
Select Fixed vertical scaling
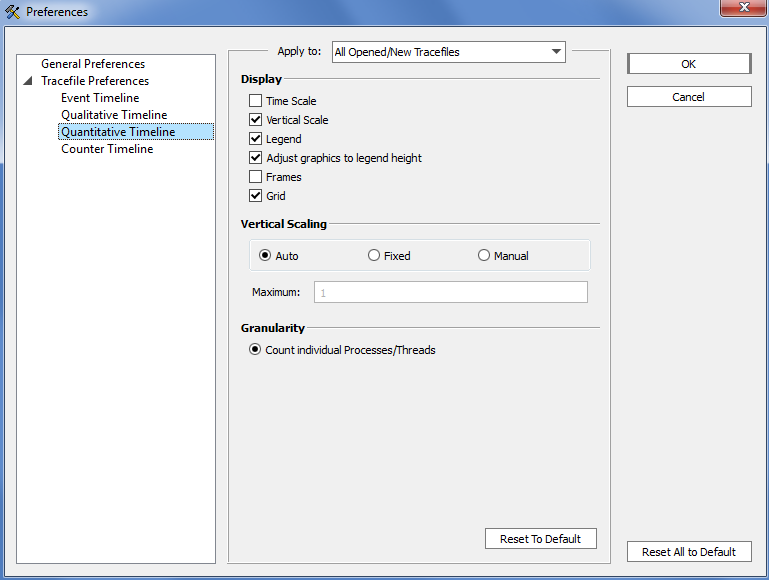374,255
